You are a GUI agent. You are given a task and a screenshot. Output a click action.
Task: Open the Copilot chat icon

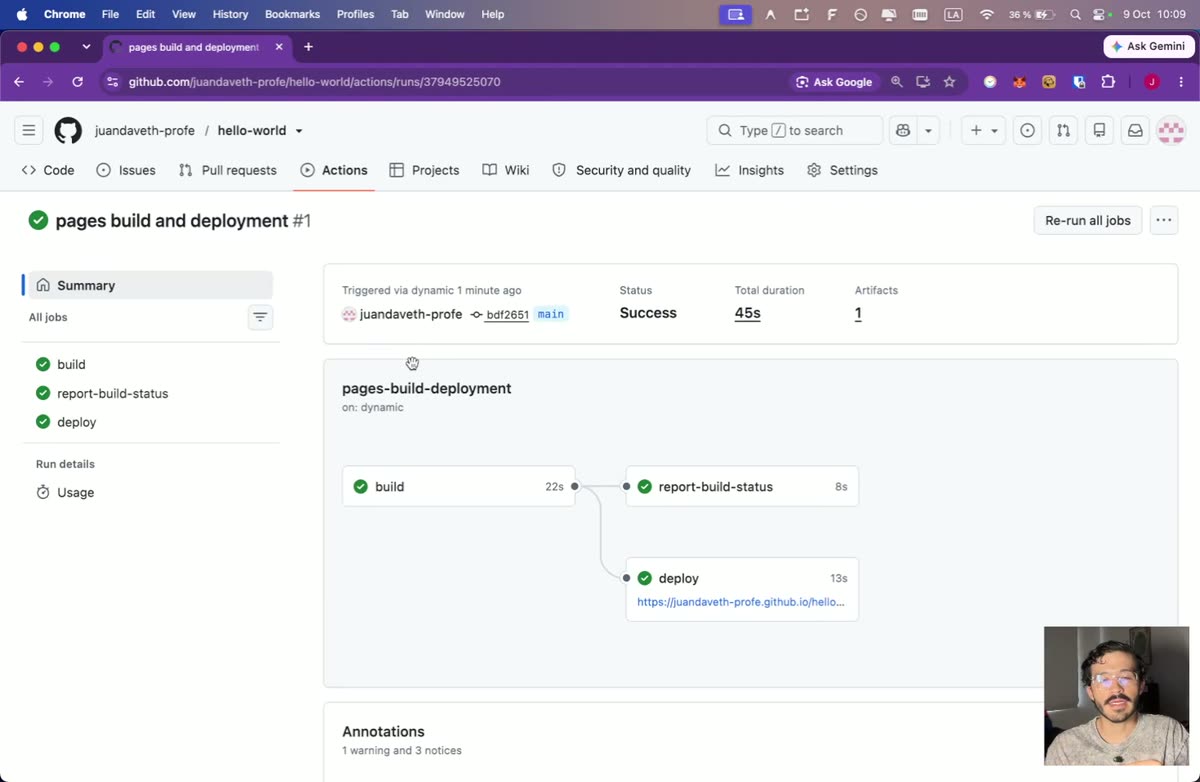point(903,130)
